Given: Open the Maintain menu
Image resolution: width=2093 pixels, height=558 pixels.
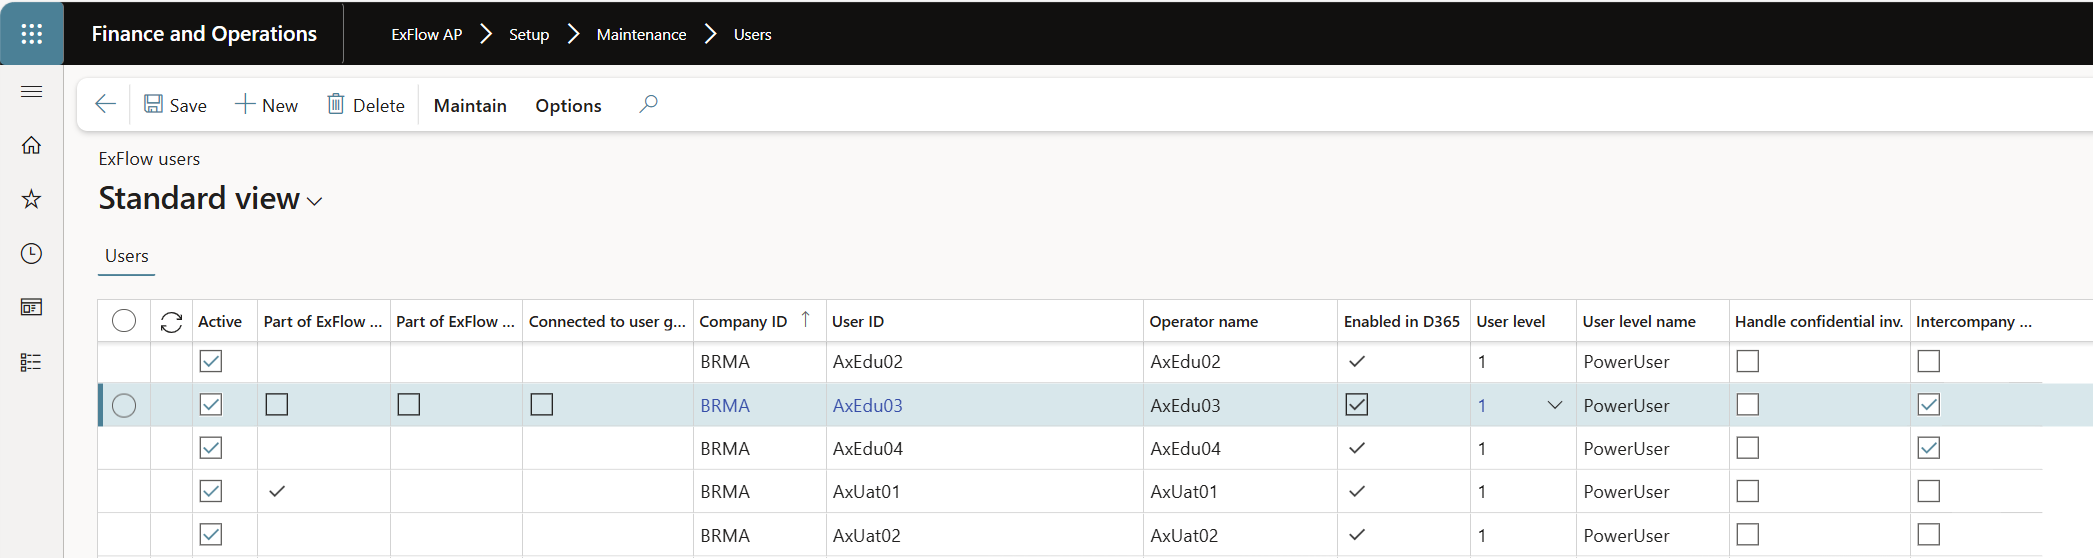Looking at the screenshot, I should point(470,105).
